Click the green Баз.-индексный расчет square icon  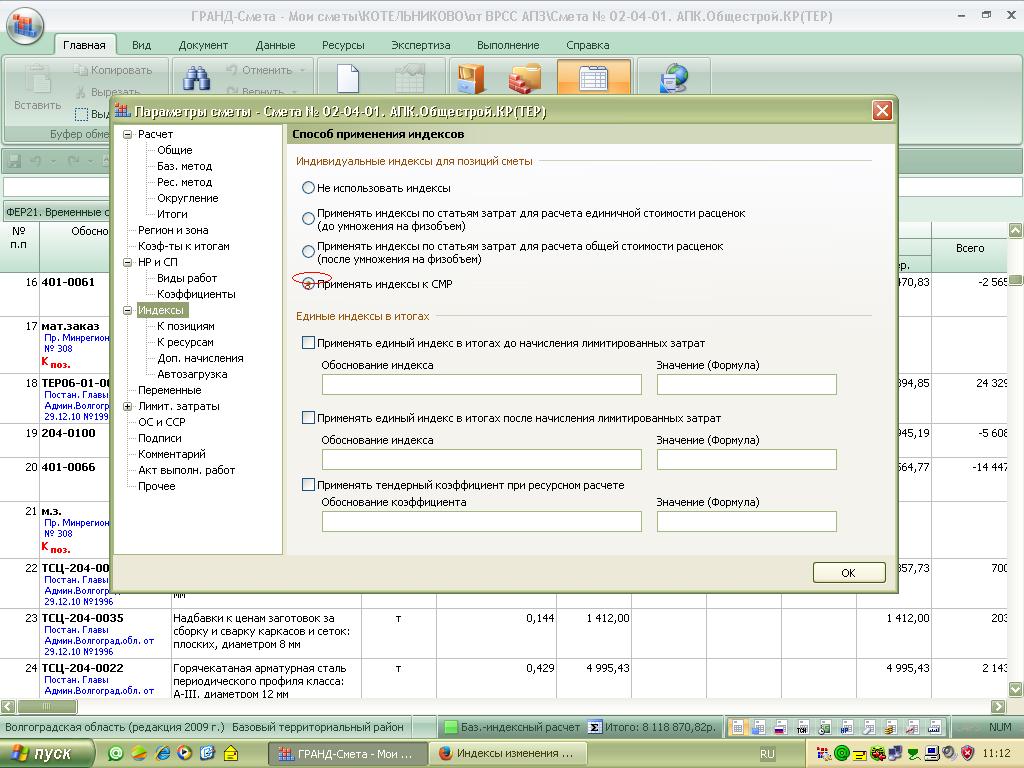coord(451,727)
